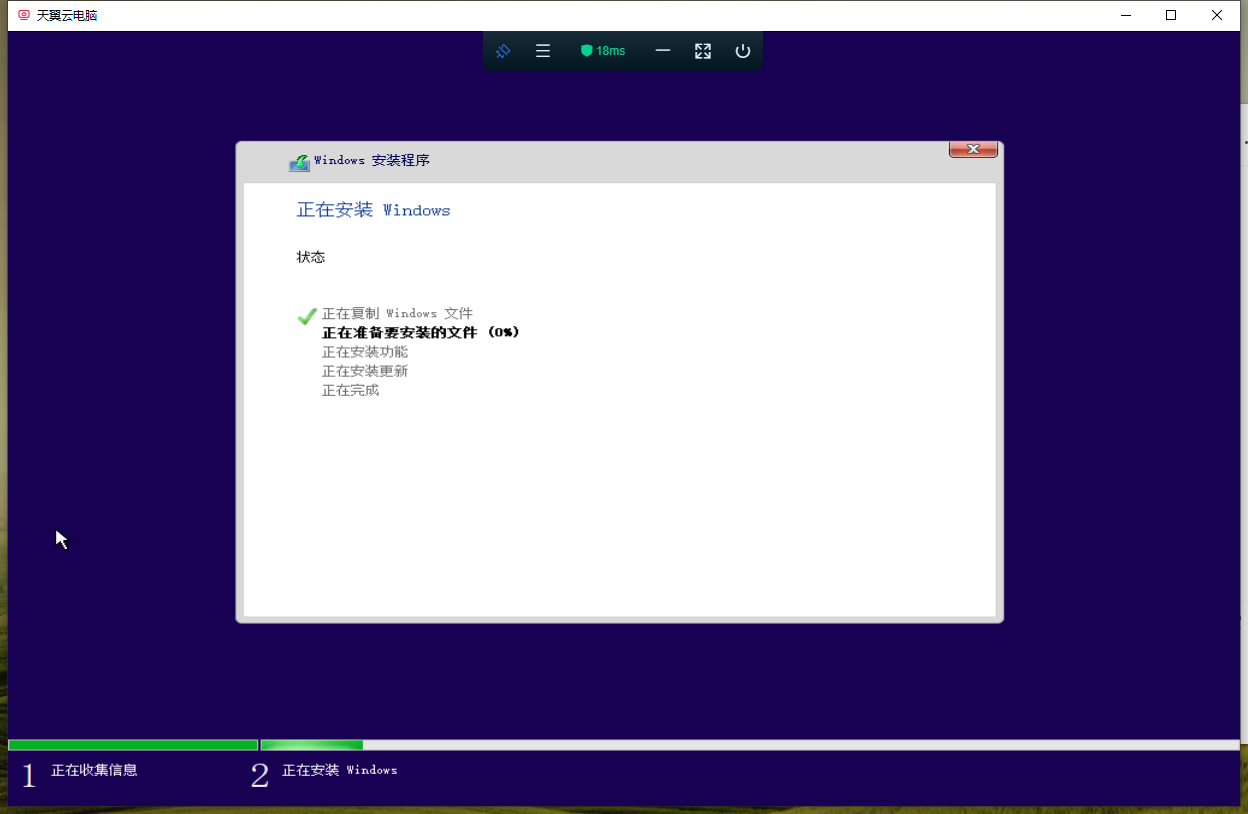The image size is (1248, 814).
Task: Click the 正在完成 step text
Action: pos(350,390)
